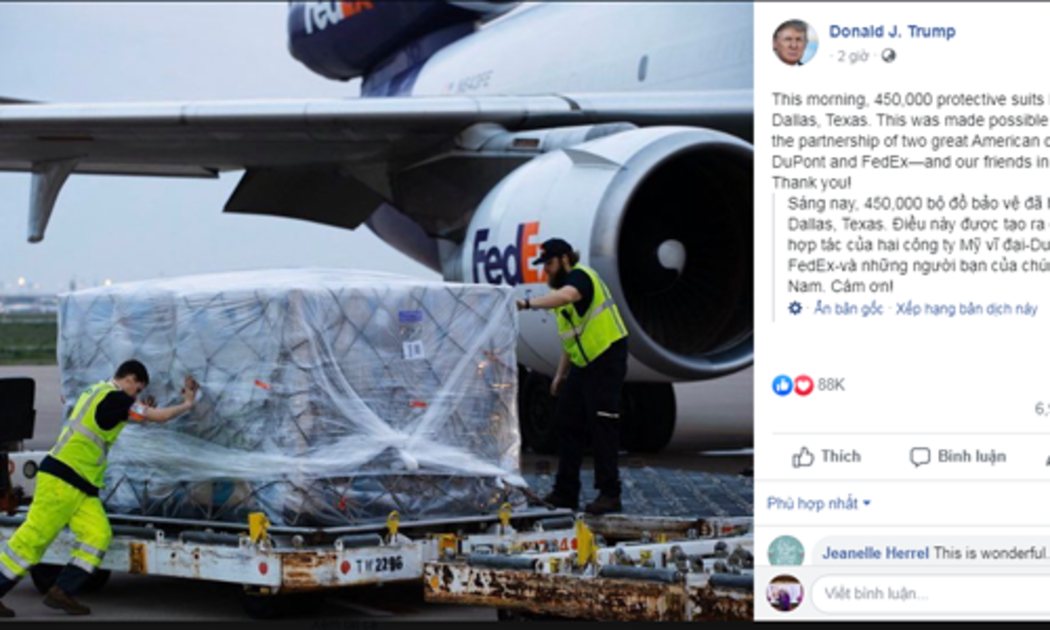Open translation settings gear icon
Image resolution: width=1050 pixels, height=630 pixels.
pos(795,309)
